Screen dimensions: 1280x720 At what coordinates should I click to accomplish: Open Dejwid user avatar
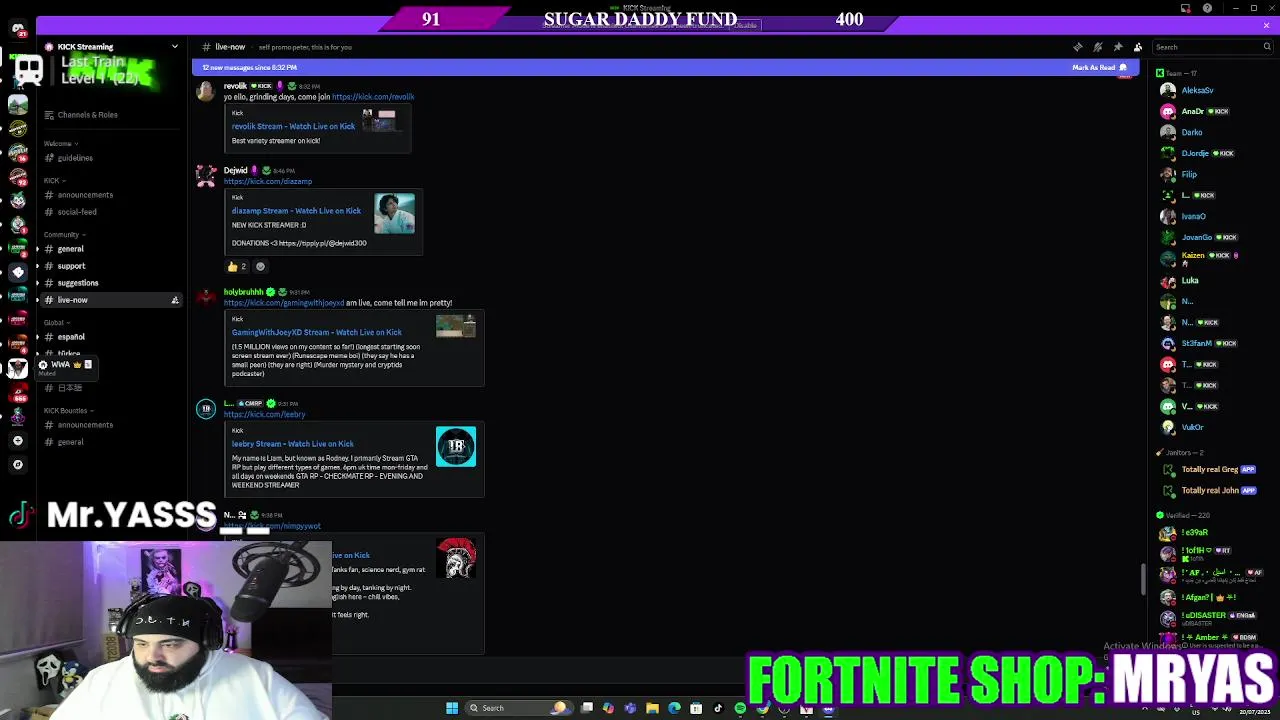205,176
